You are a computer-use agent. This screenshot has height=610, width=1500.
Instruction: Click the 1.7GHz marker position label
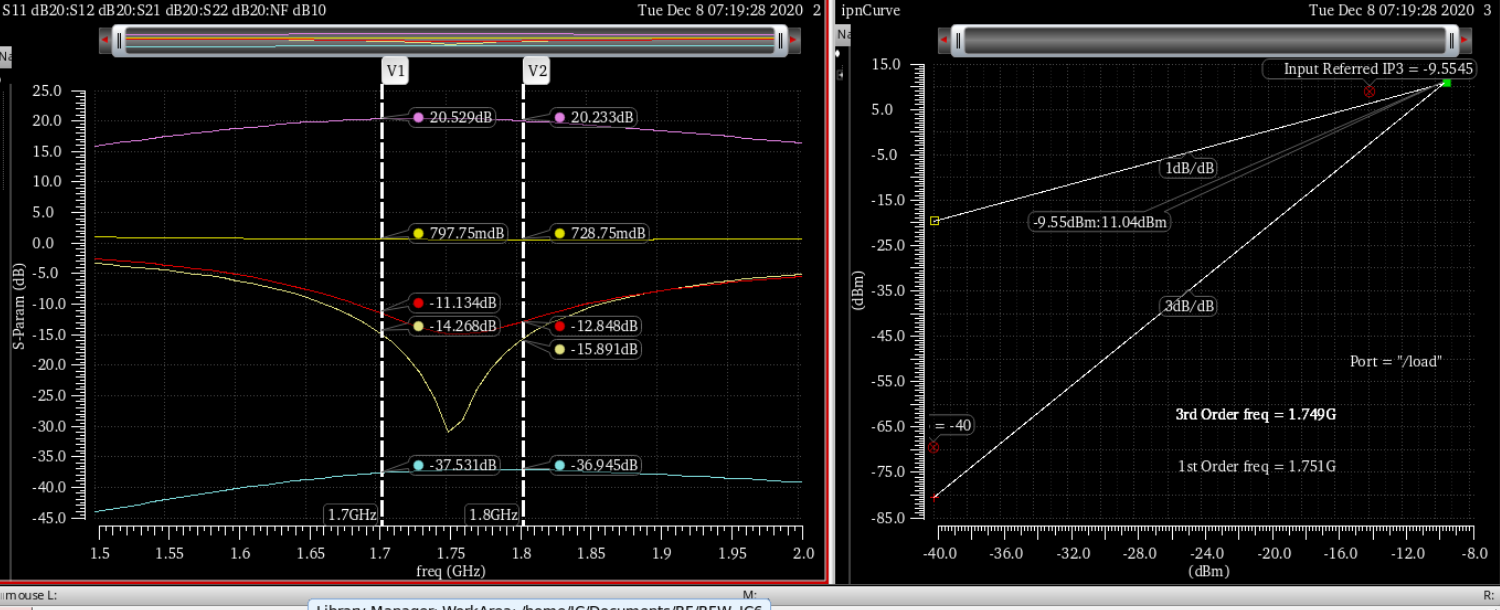click(352, 514)
